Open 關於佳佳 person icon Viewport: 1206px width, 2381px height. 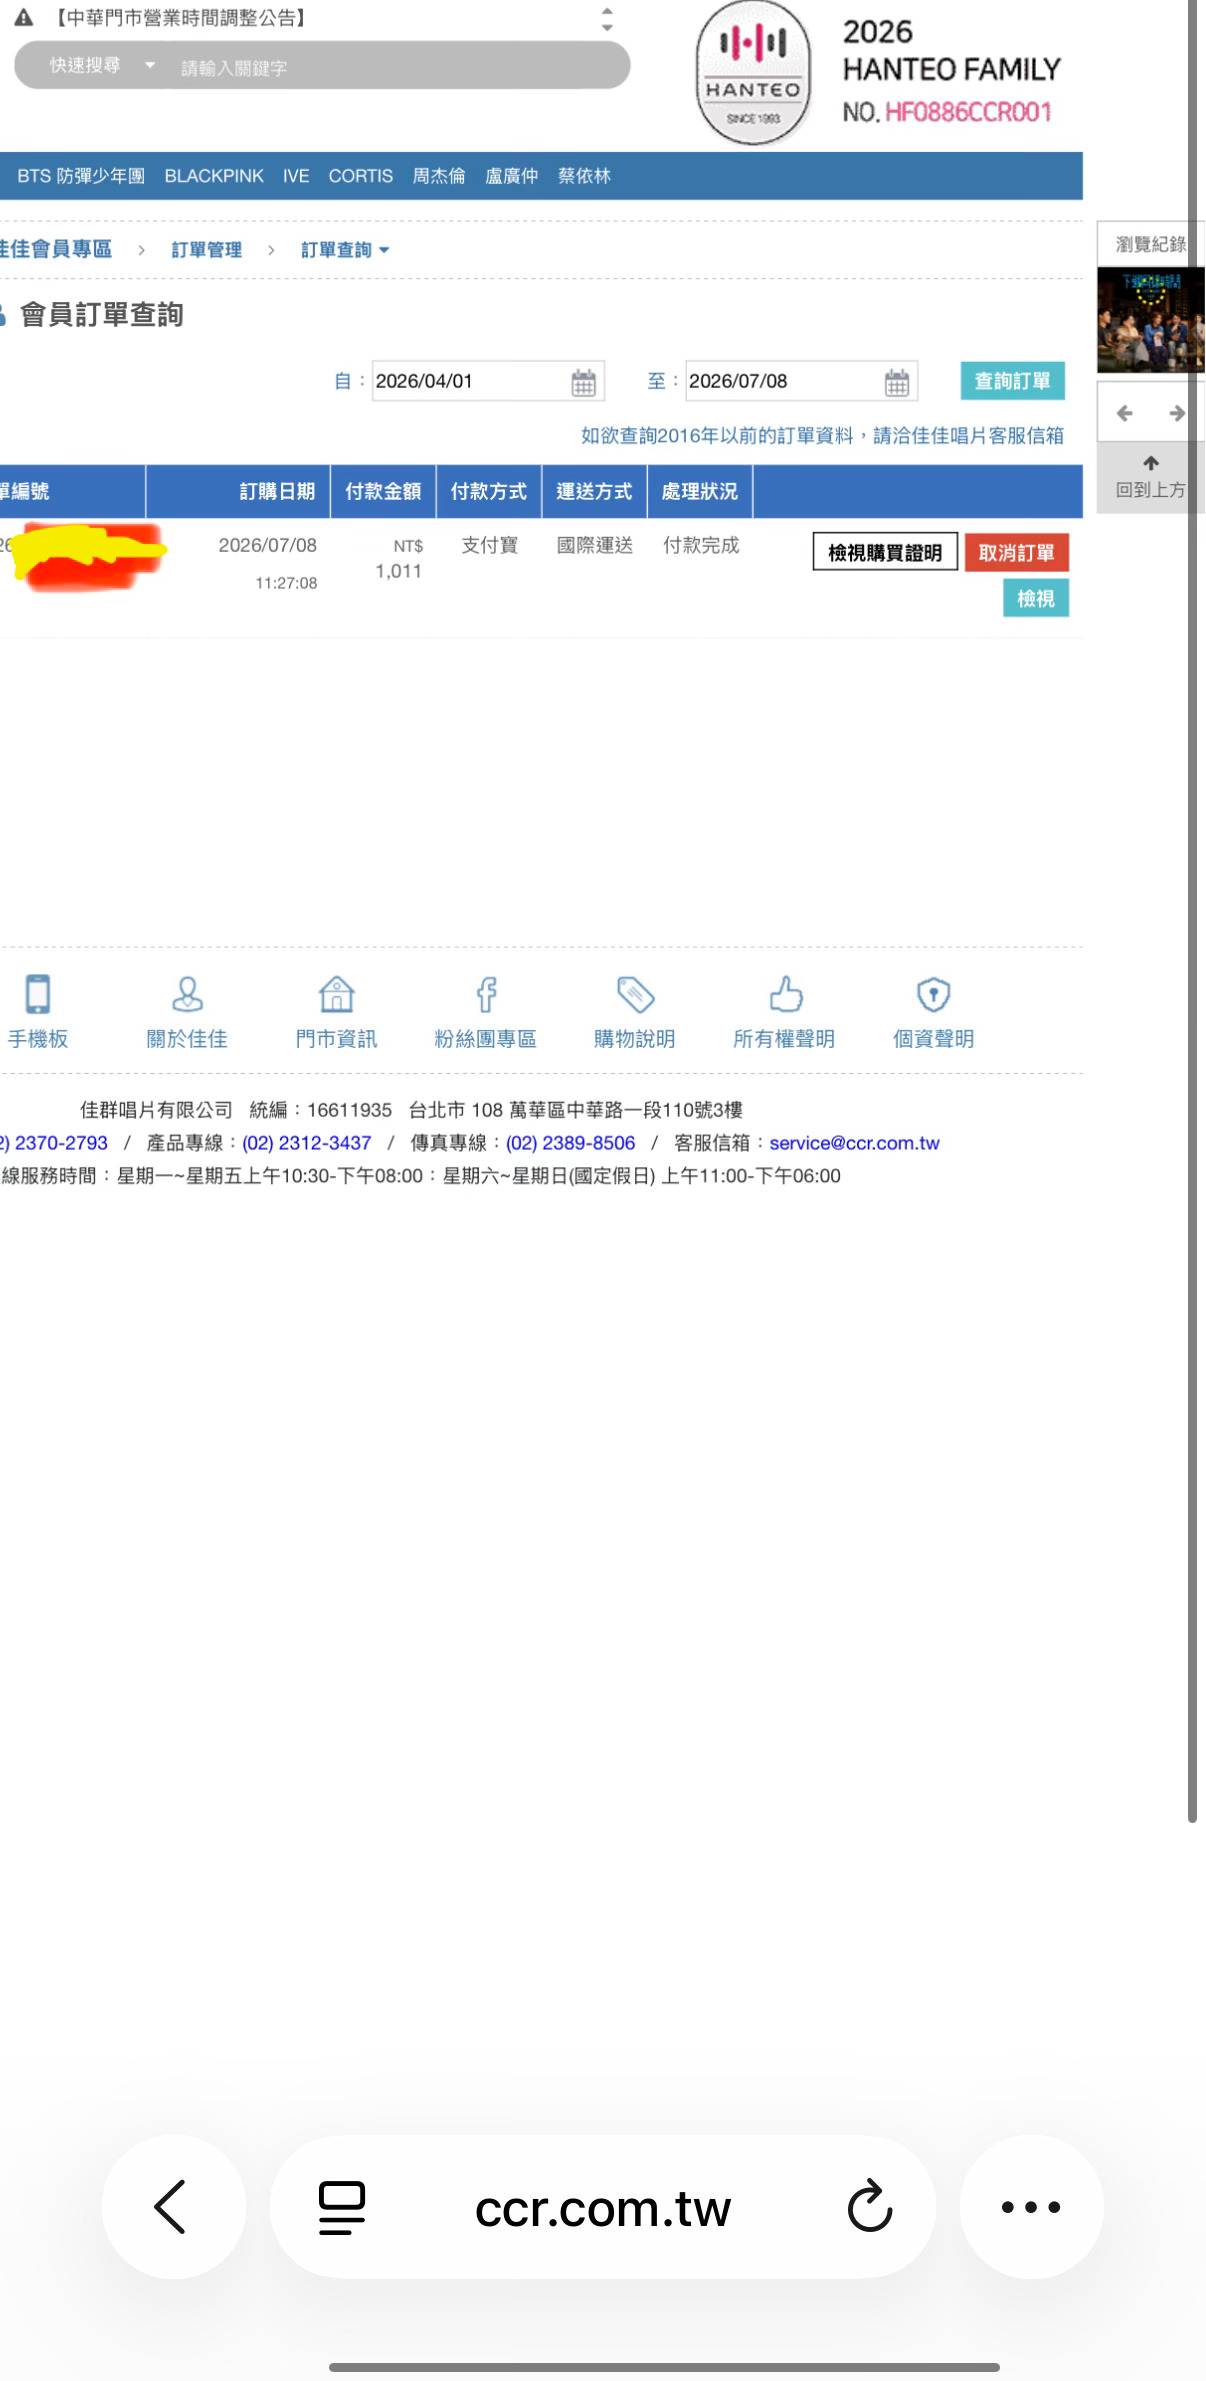(x=187, y=994)
